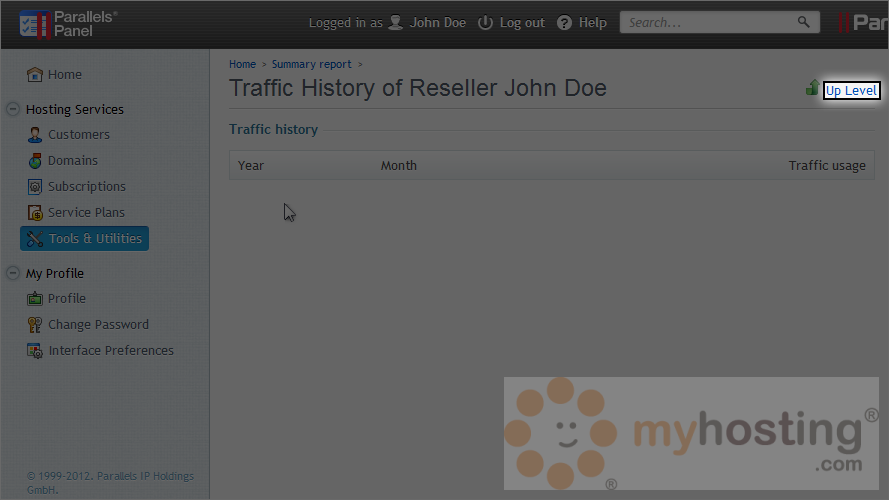Click the Traffic history section heading

pyautogui.click(x=273, y=129)
